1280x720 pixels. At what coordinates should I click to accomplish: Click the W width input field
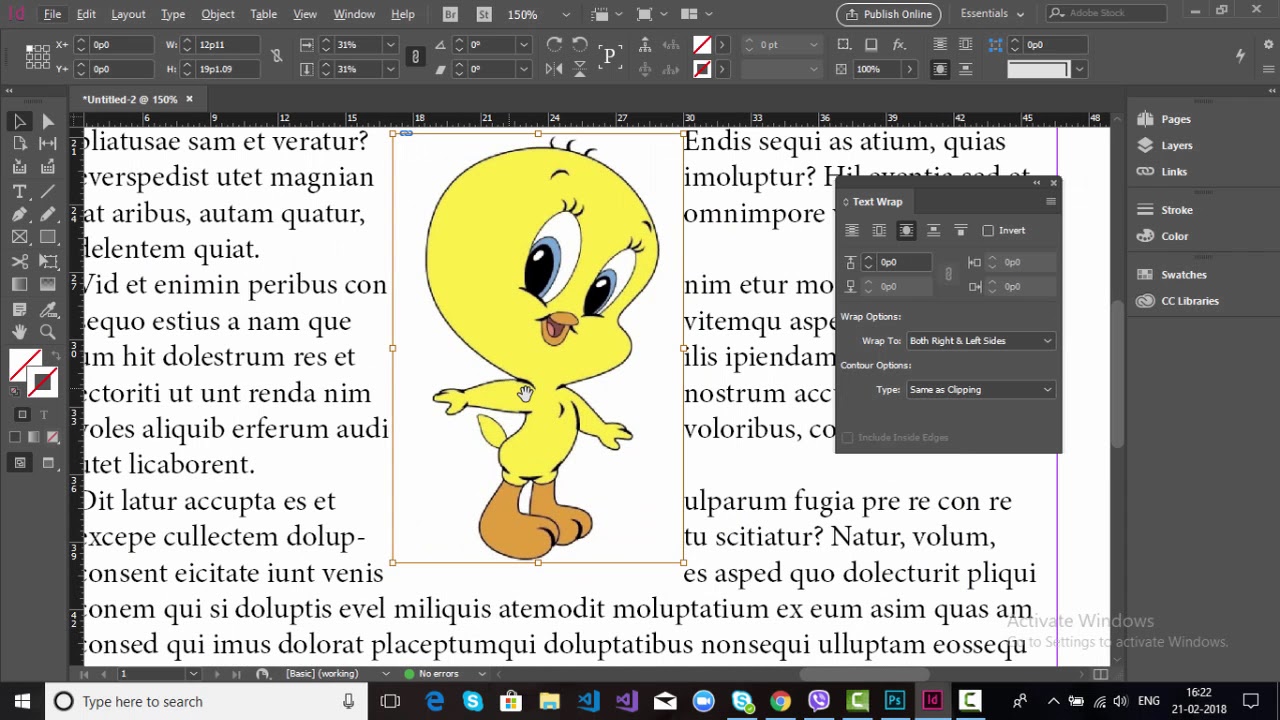(x=227, y=45)
